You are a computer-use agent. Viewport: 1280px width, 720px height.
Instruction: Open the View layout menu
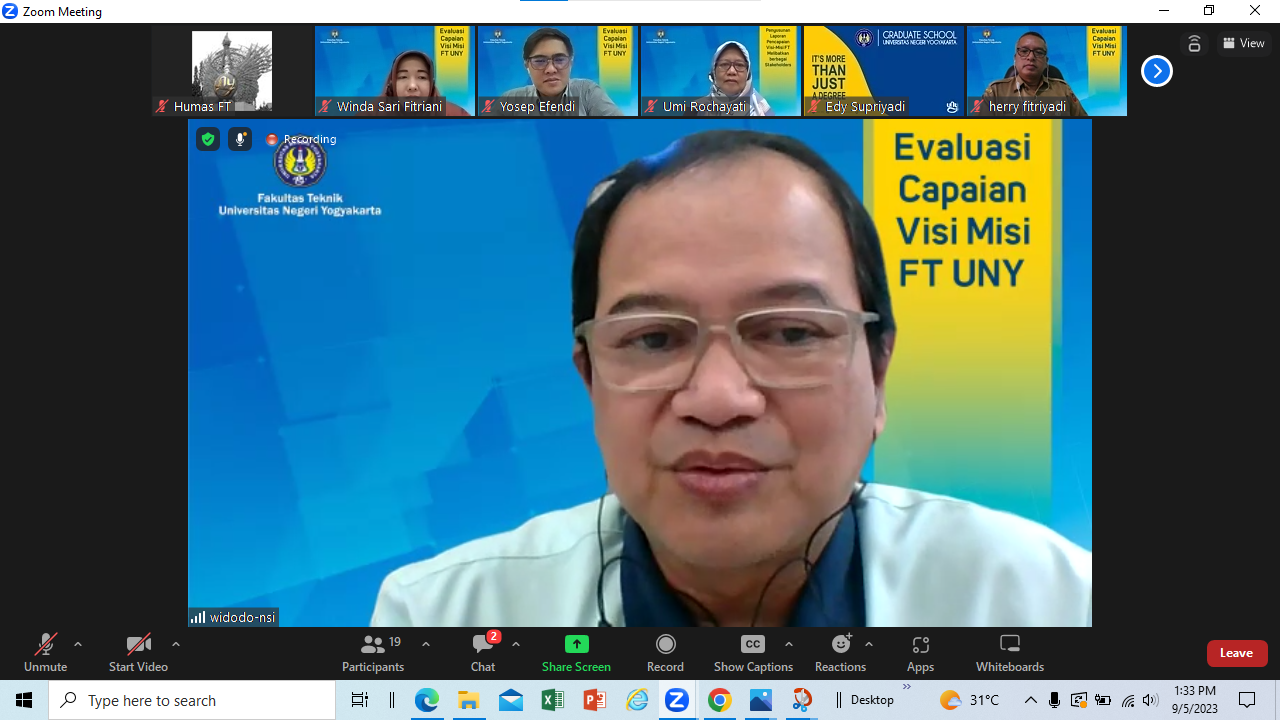click(1243, 43)
